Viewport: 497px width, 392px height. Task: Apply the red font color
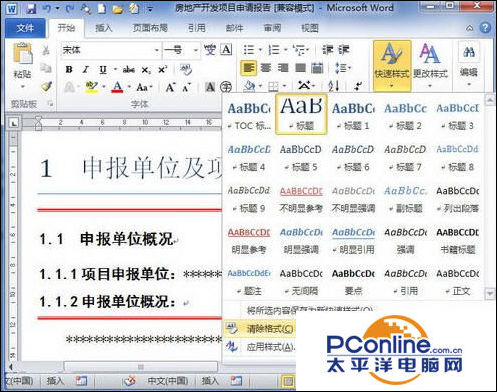click(x=117, y=87)
